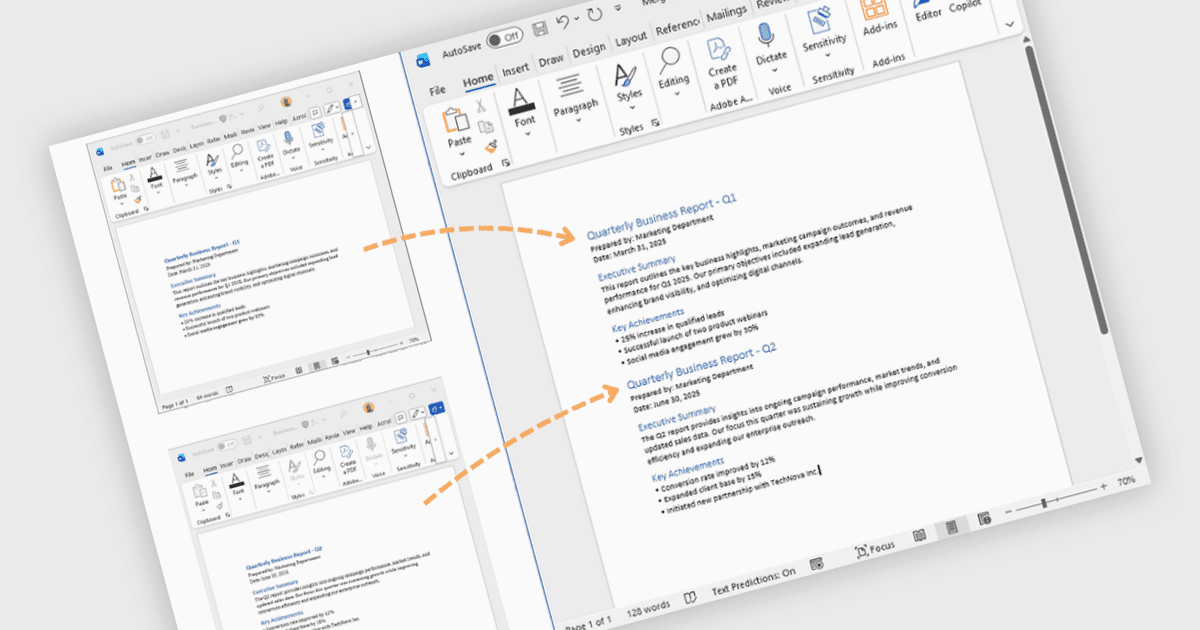Select Format Painter brush in large window
The height and width of the screenshot is (630, 1200).
pos(491,146)
